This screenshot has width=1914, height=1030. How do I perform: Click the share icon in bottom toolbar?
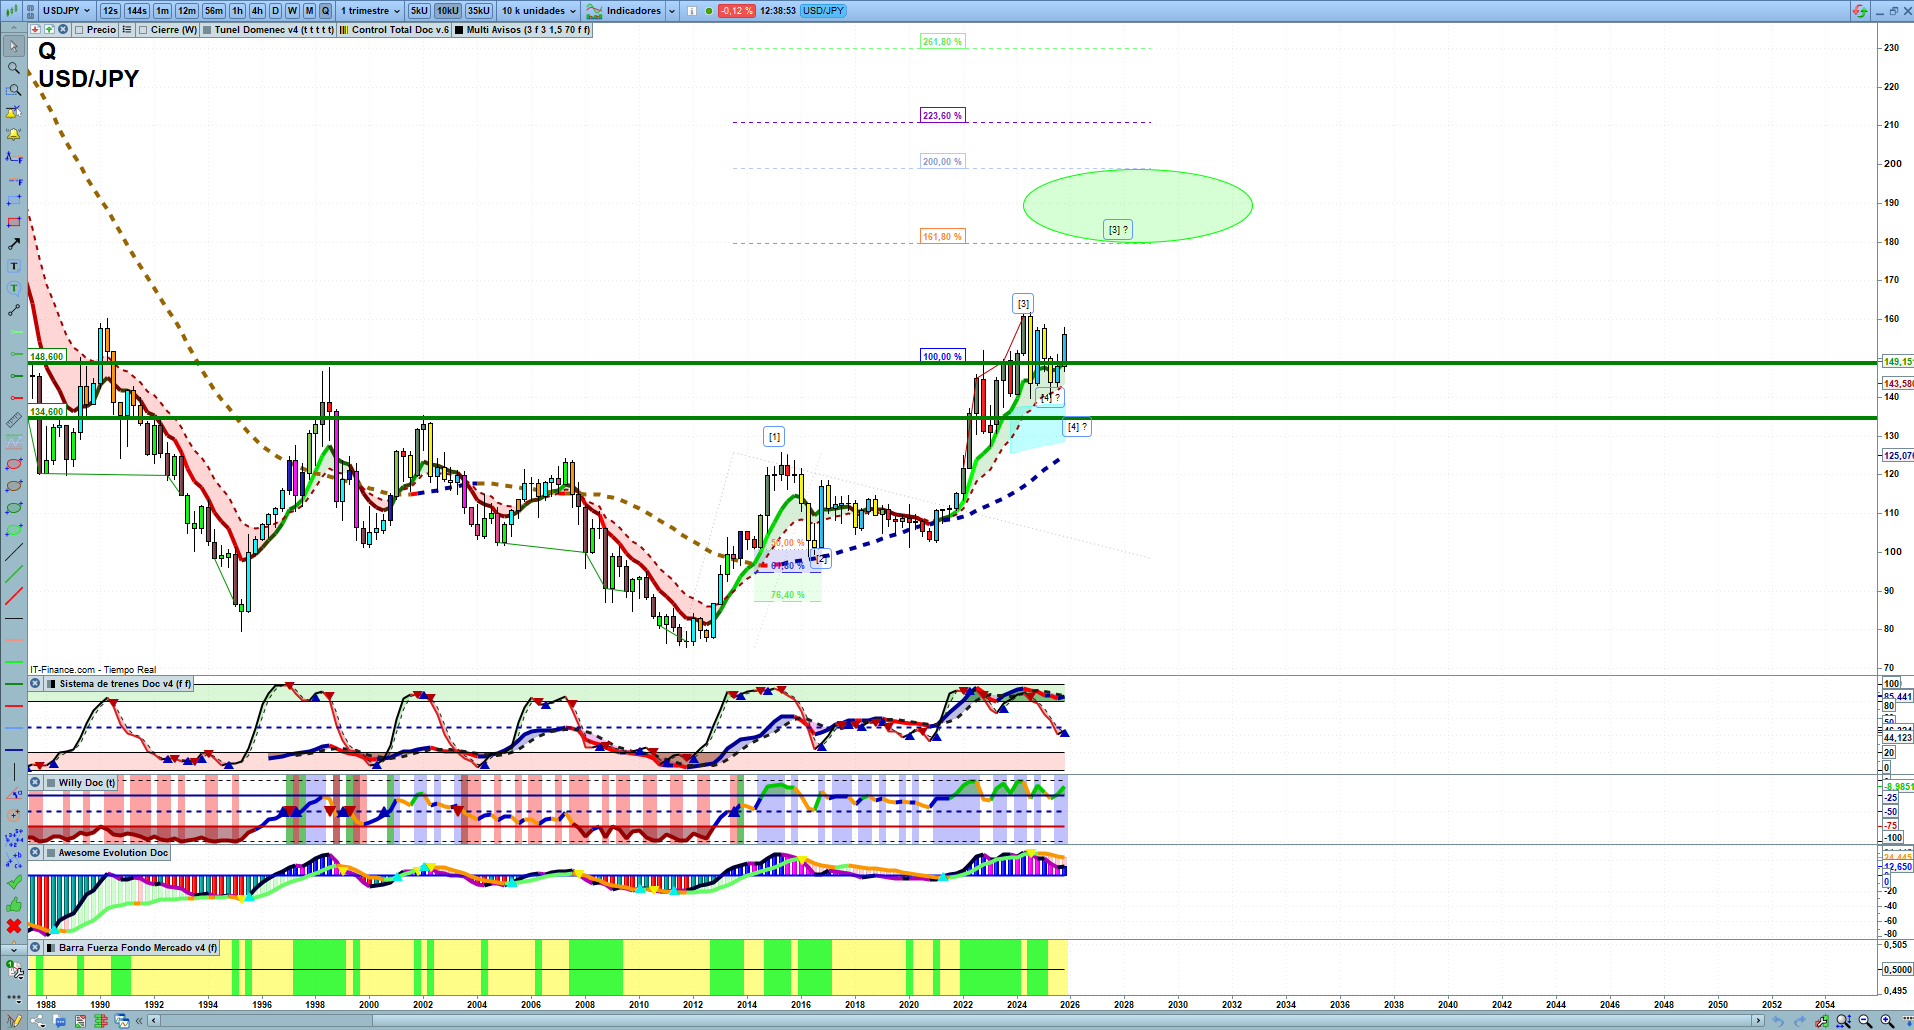point(37,1021)
